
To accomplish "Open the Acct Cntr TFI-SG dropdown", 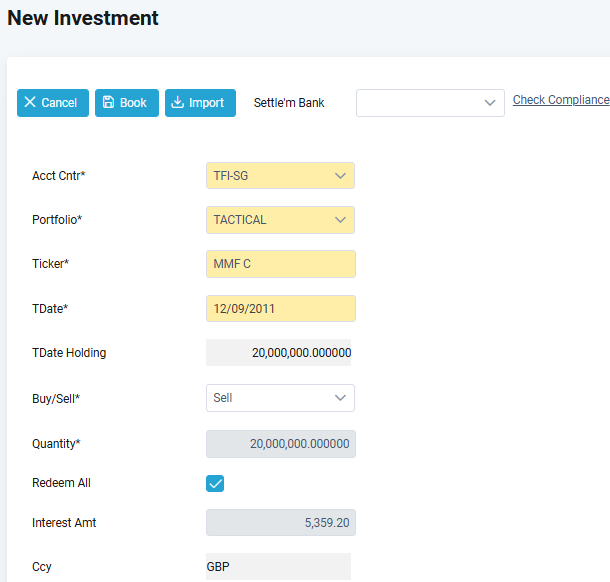I will [x=280, y=176].
